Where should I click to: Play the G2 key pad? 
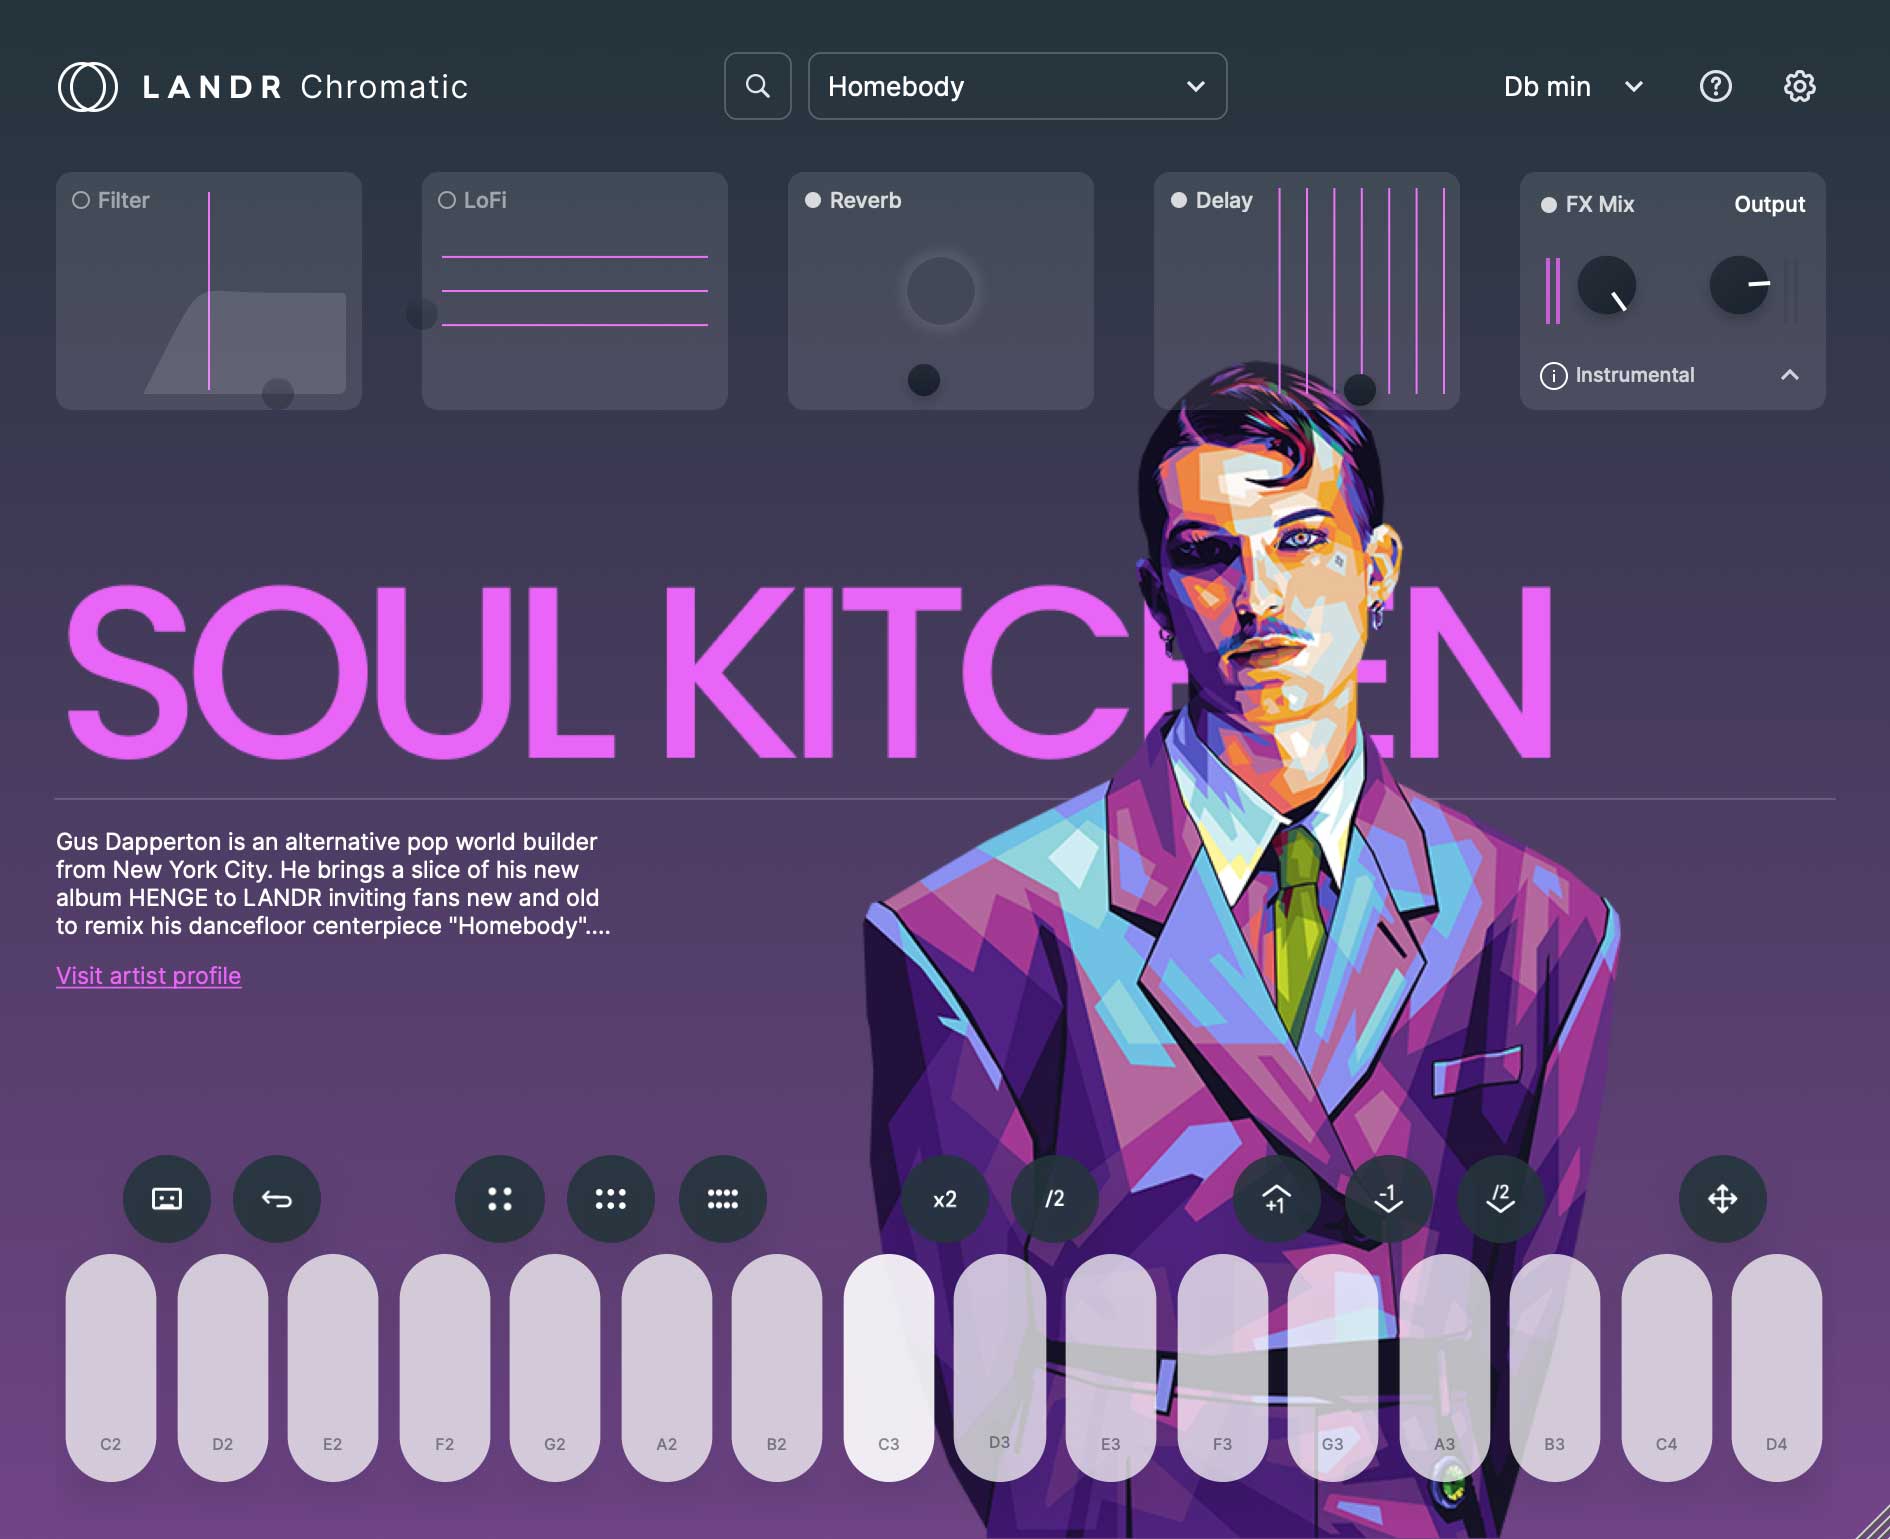pyautogui.click(x=555, y=1368)
